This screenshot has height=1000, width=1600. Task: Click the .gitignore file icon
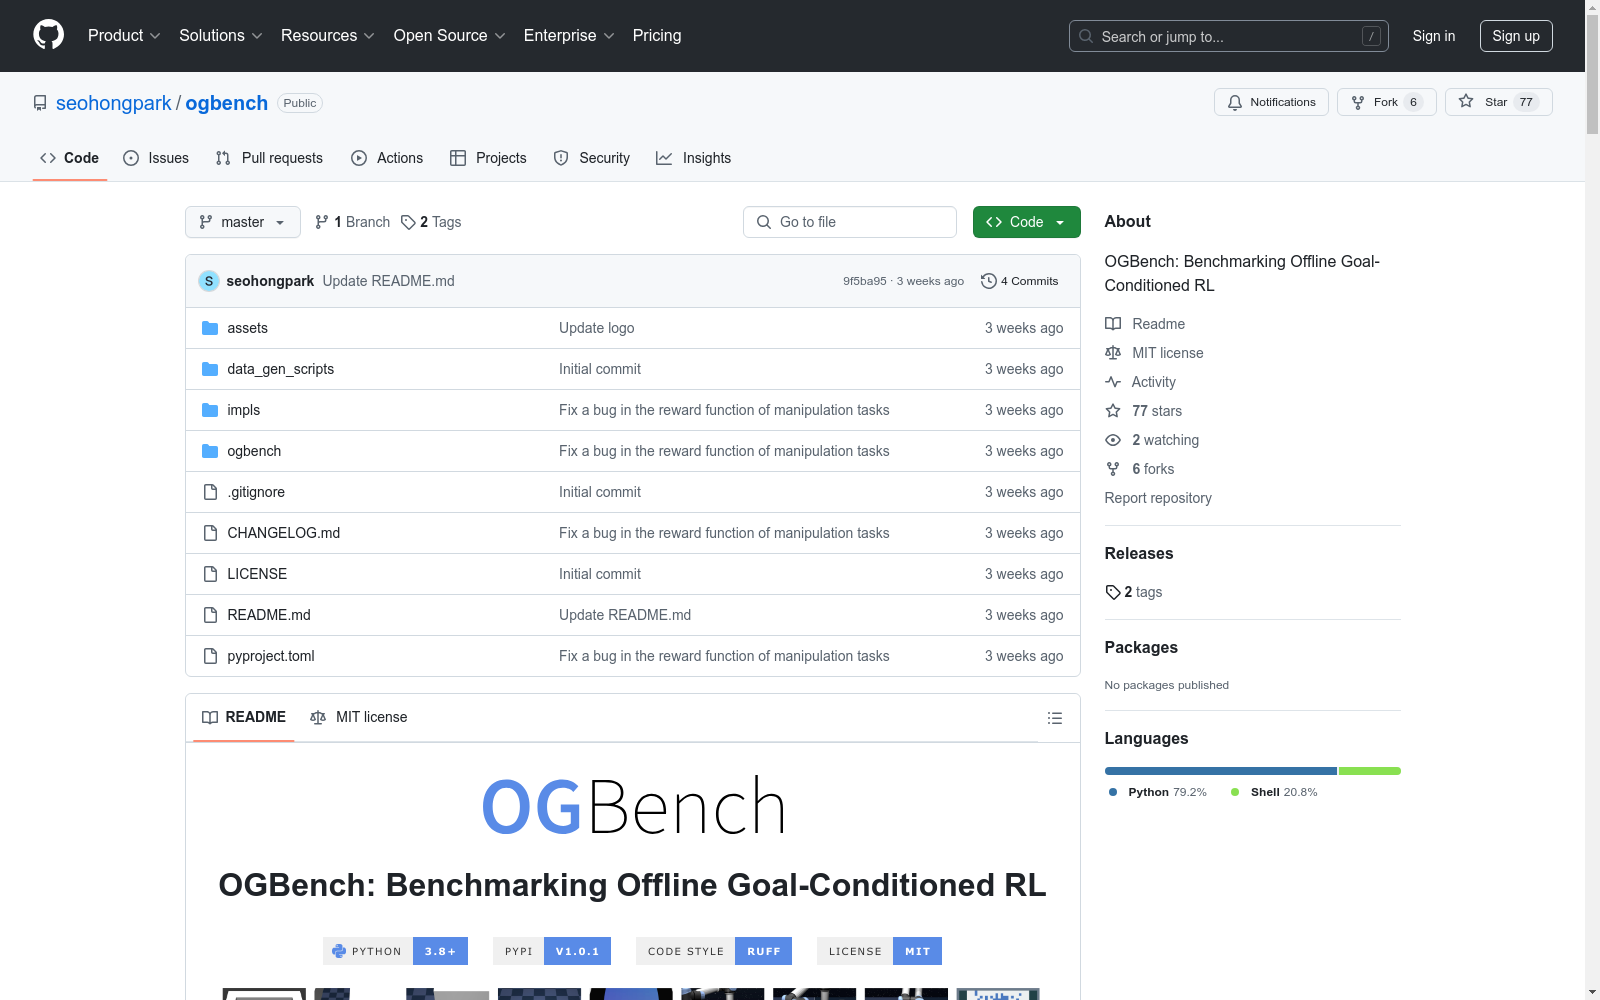[x=210, y=492]
